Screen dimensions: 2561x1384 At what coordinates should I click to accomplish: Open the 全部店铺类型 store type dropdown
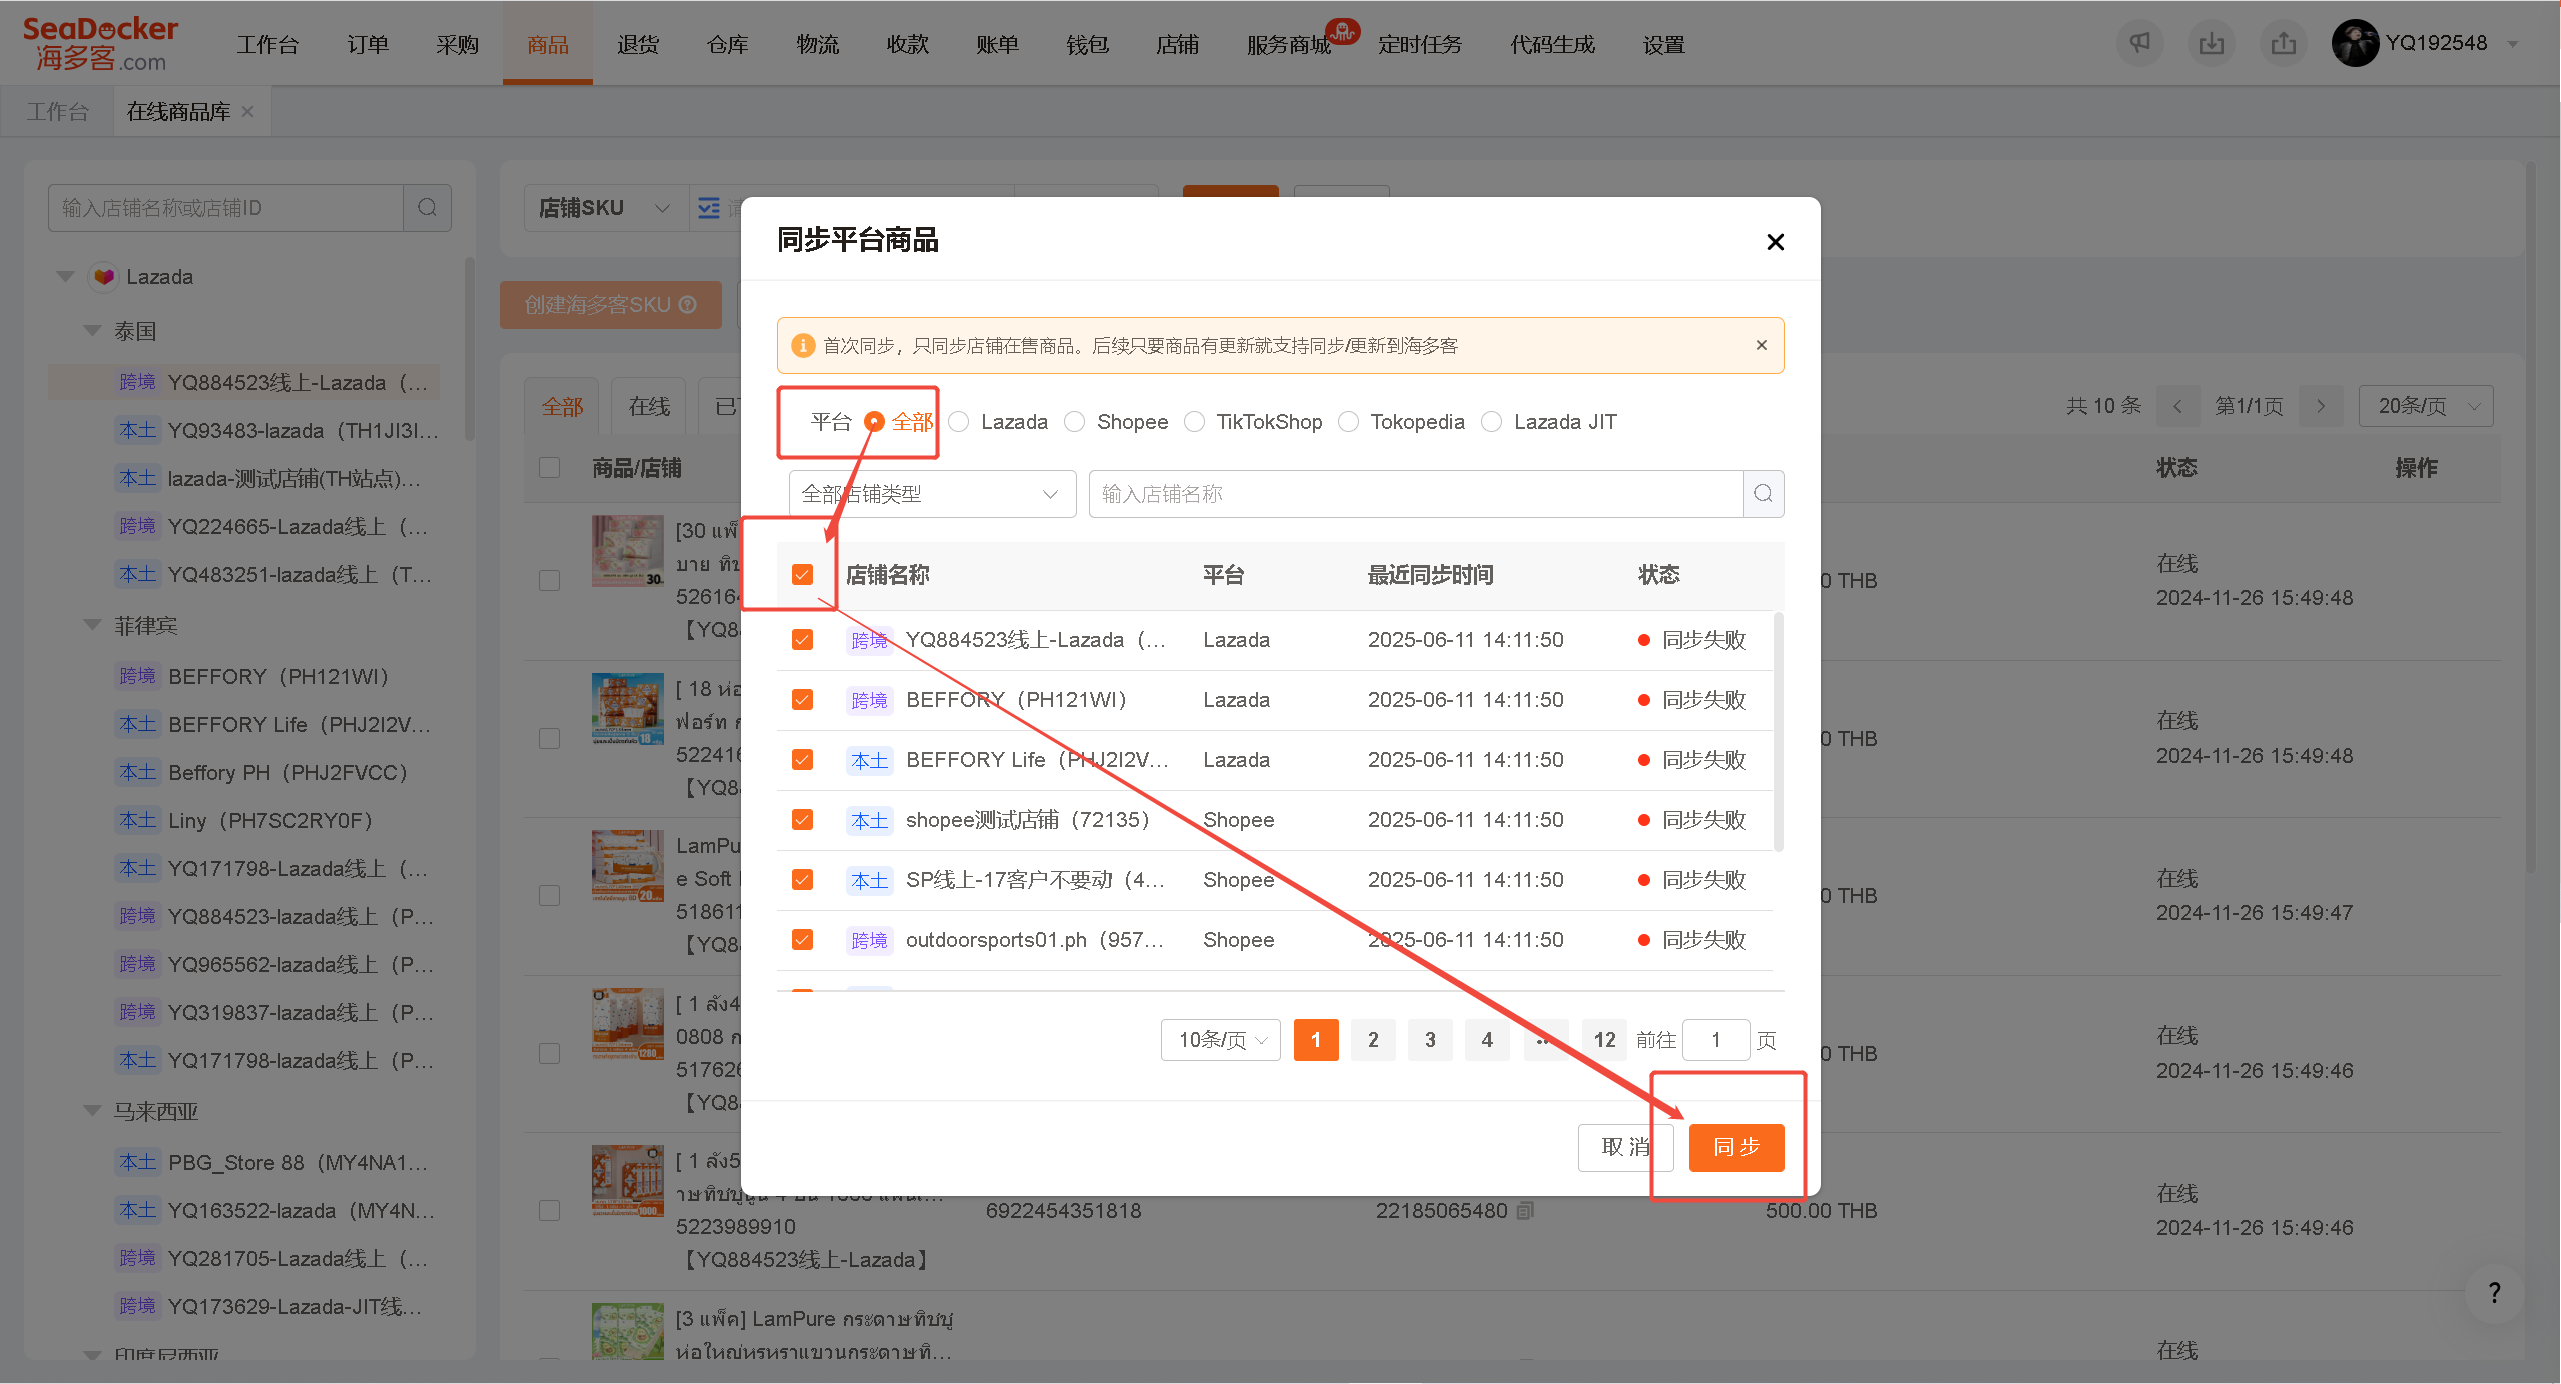[932, 494]
